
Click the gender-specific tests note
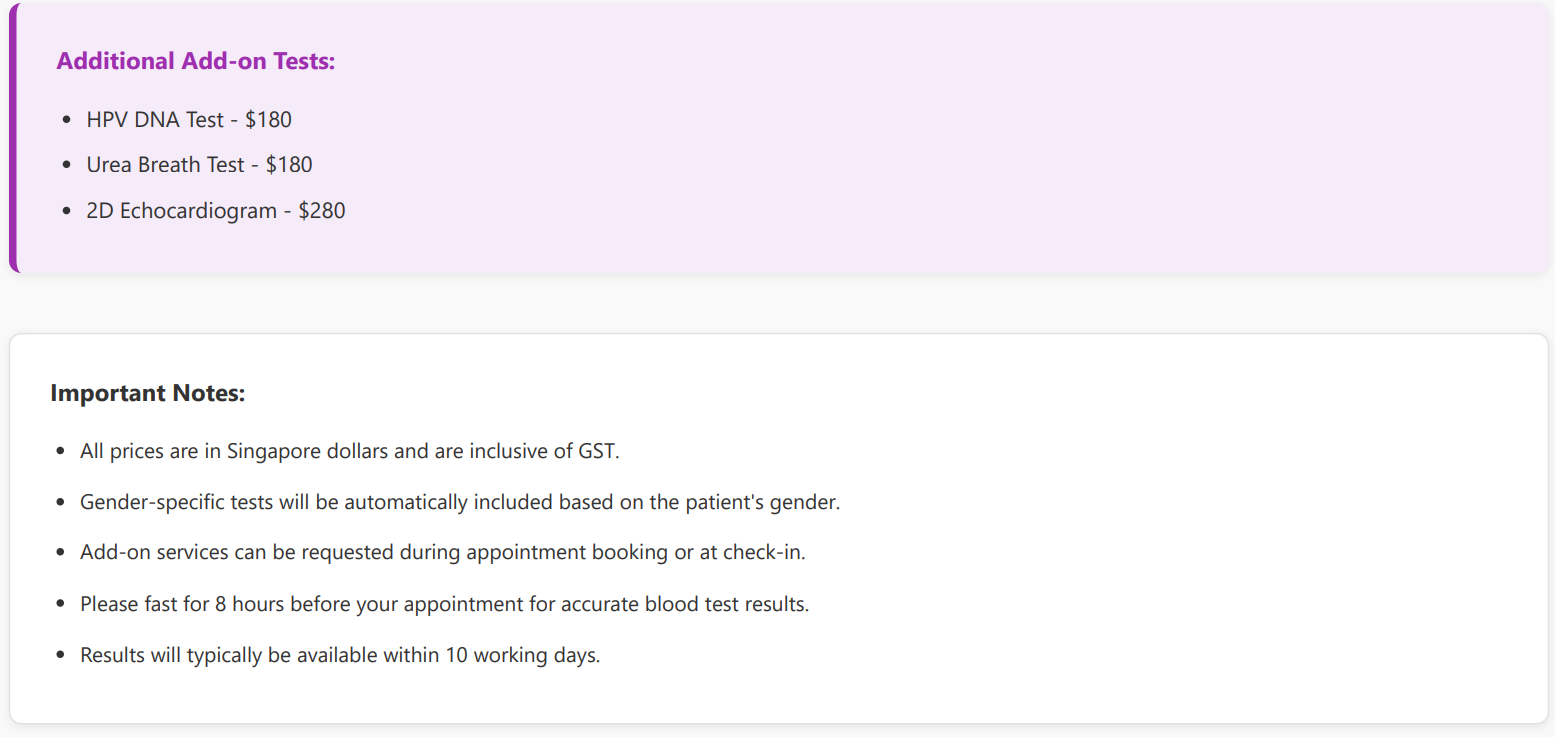460,502
